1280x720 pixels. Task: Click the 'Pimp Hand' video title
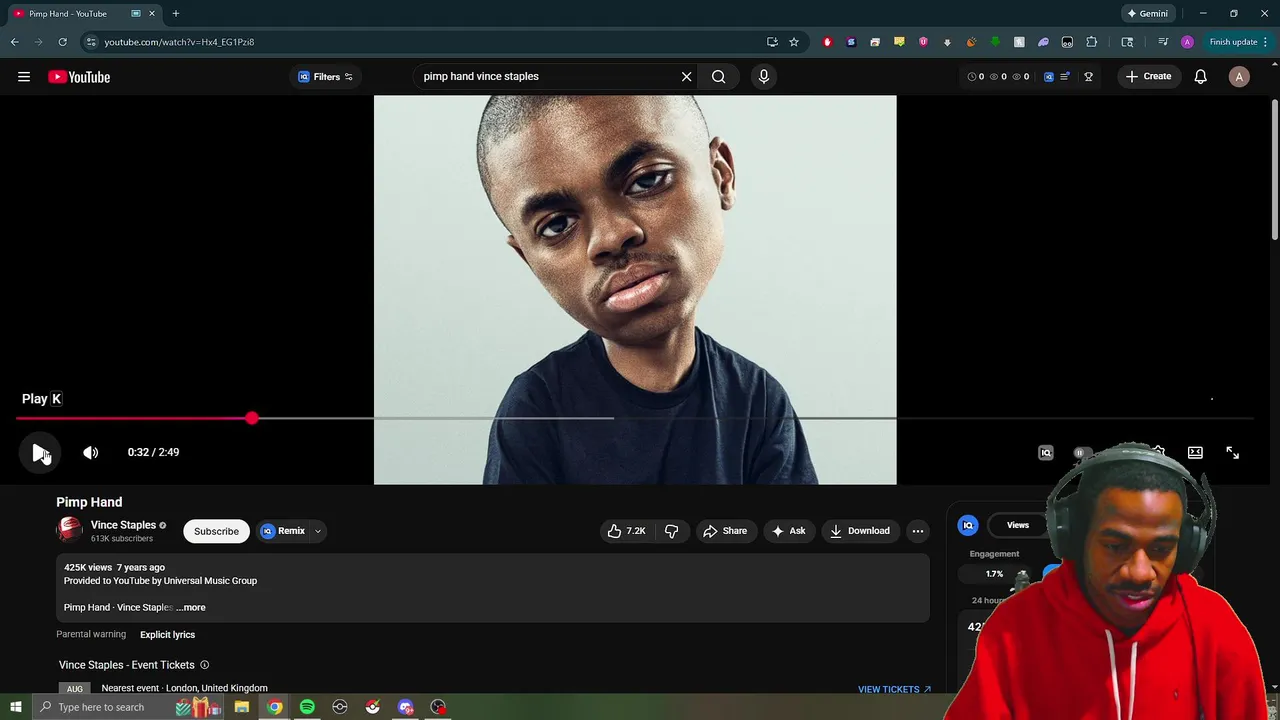pos(89,502)
